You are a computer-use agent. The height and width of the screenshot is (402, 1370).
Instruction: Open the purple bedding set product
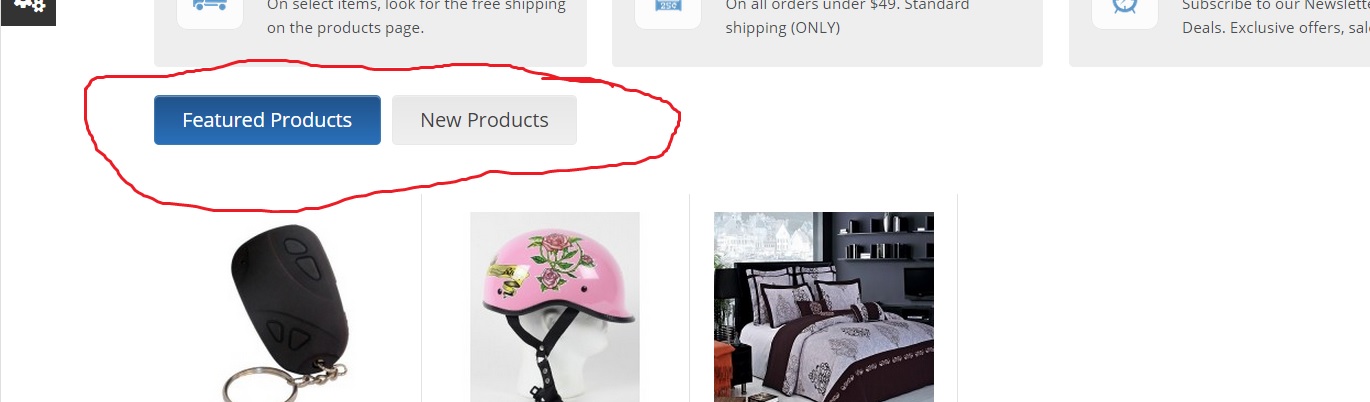point(824,307)
